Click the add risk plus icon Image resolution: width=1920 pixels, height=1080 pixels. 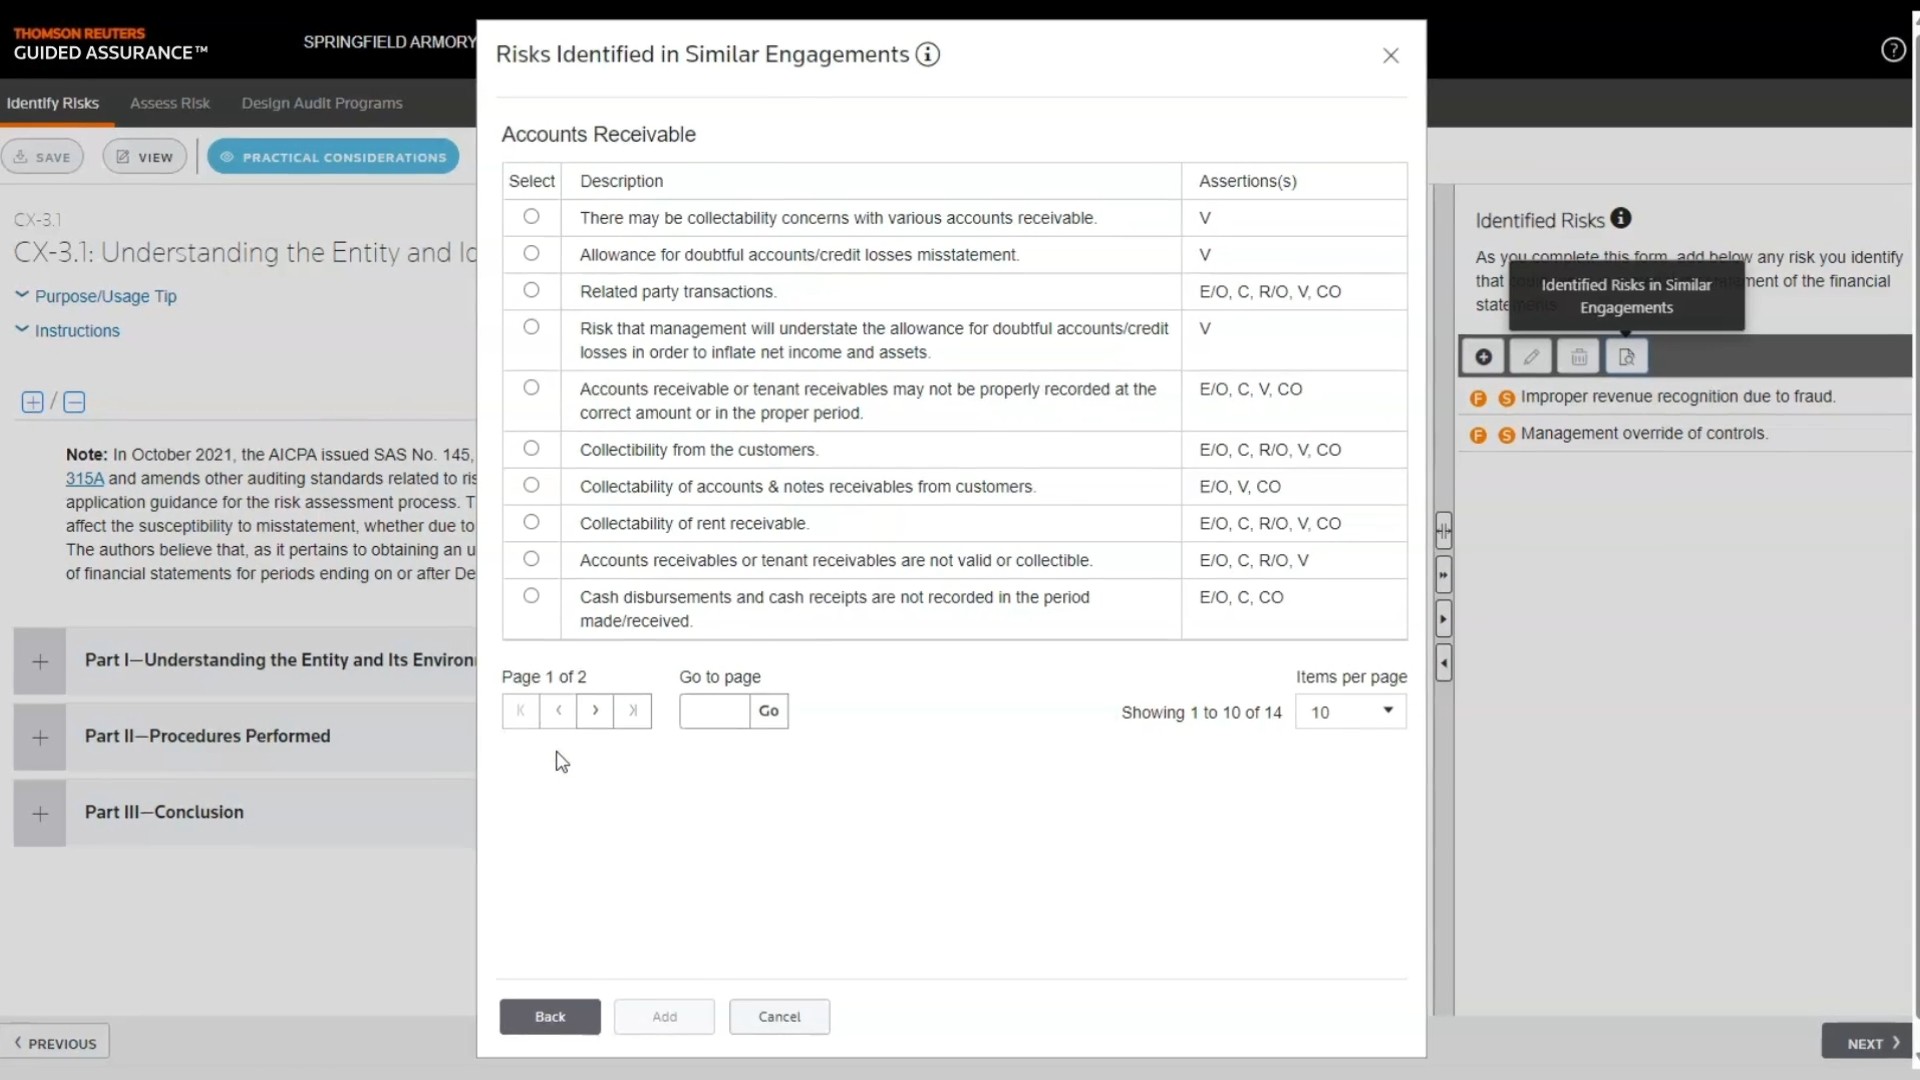(1483, 357)
